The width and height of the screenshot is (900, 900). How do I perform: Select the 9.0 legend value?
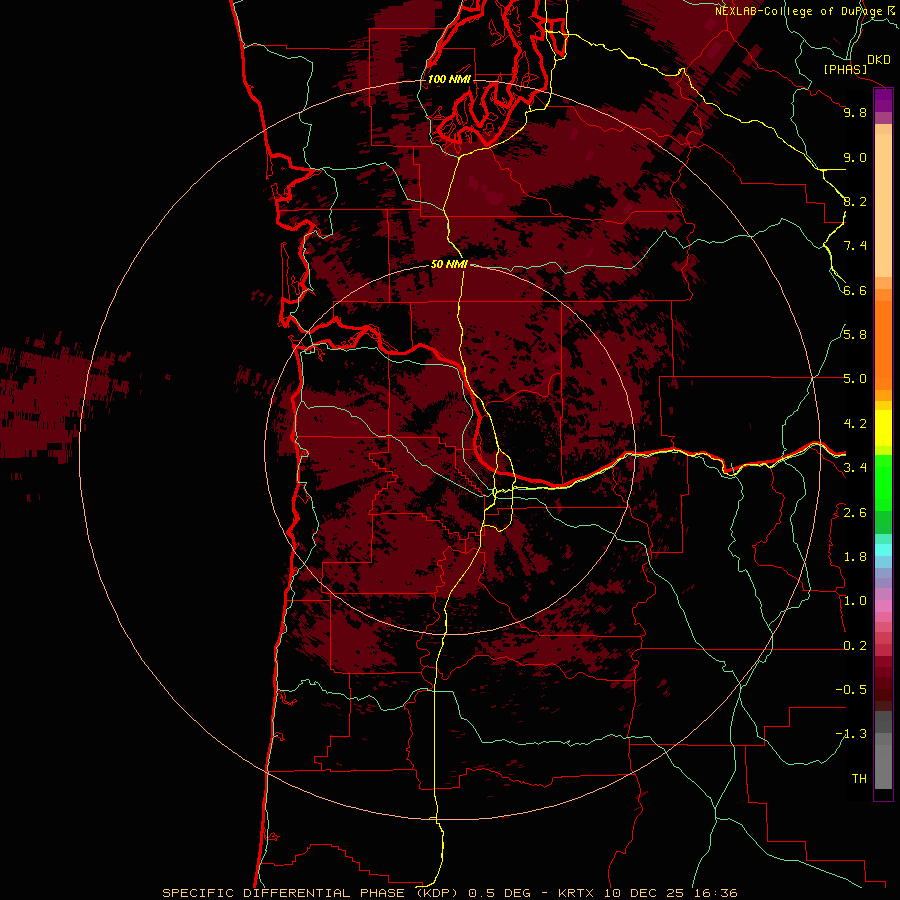[x=855, y=157]
